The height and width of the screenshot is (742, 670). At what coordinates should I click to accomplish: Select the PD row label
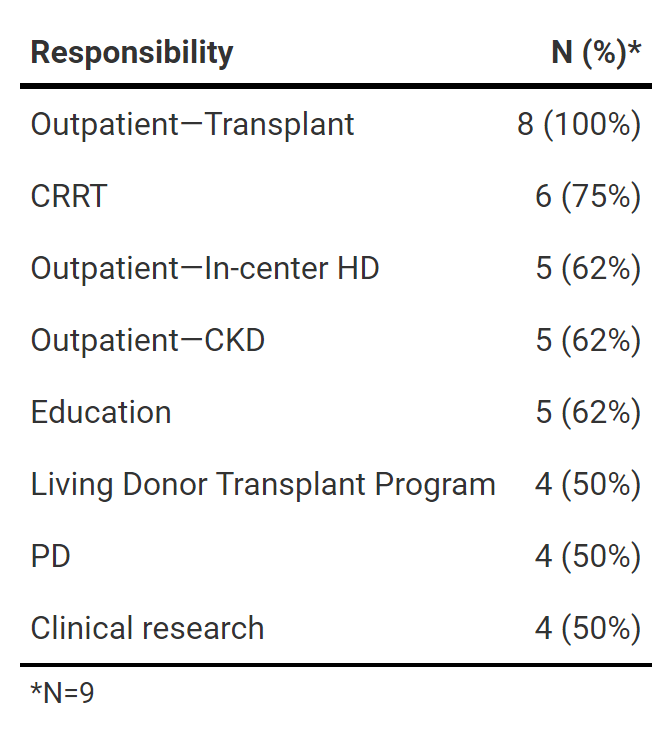50,556
